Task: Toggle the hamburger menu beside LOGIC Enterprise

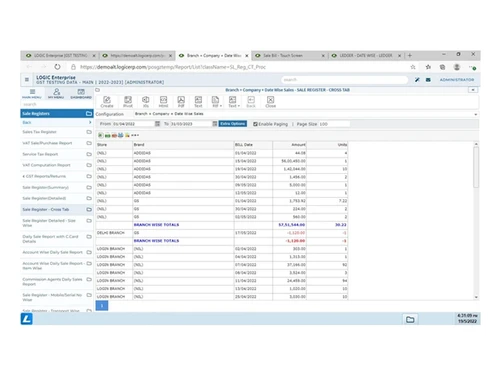Action: click(x=27, y=80)
